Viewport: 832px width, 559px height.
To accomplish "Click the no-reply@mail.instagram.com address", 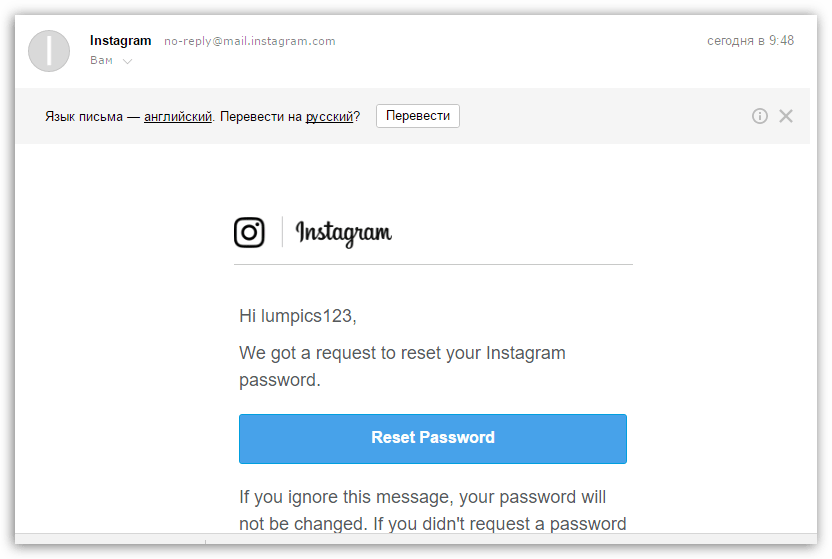I will tap(250, 41).
